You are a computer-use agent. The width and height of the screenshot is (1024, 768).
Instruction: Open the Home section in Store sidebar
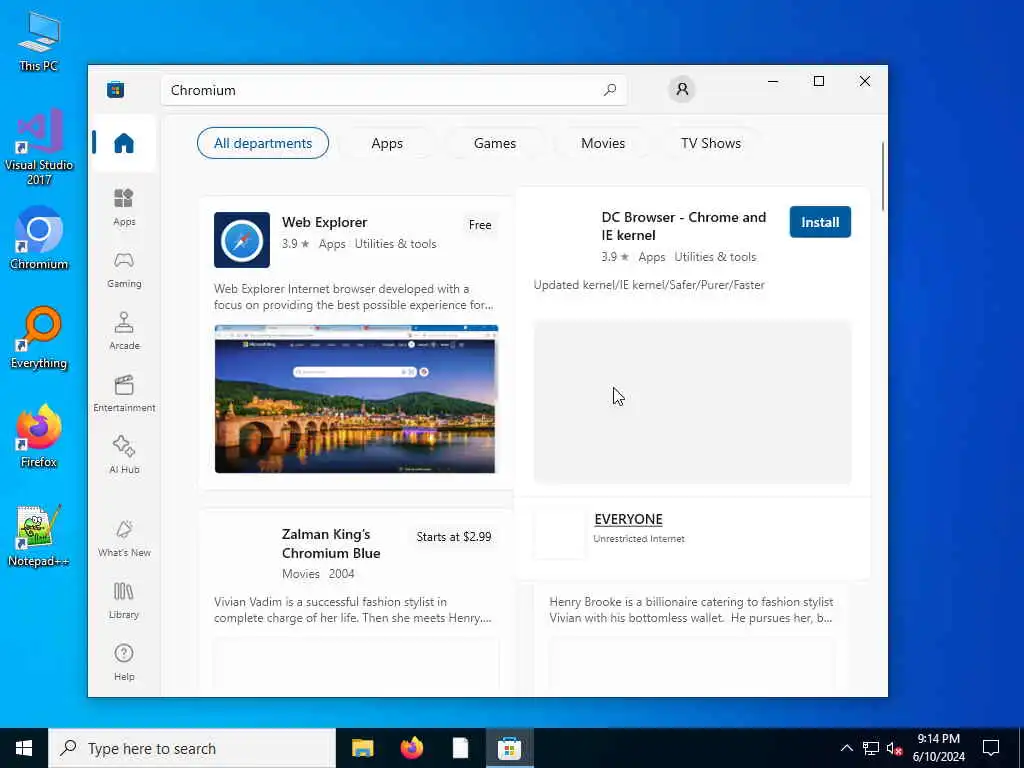point(124,143)
